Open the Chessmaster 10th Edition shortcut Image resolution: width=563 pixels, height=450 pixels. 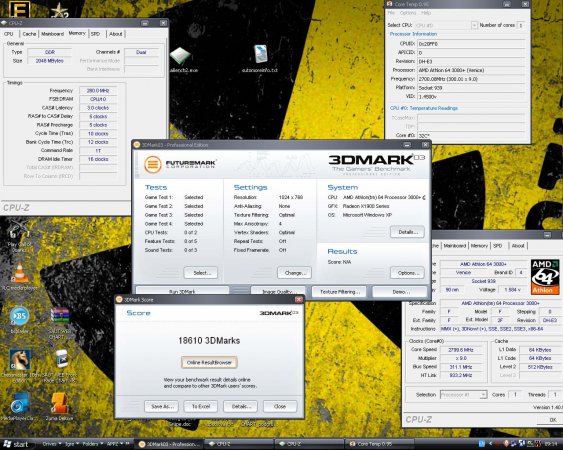[x=19, y=359]
